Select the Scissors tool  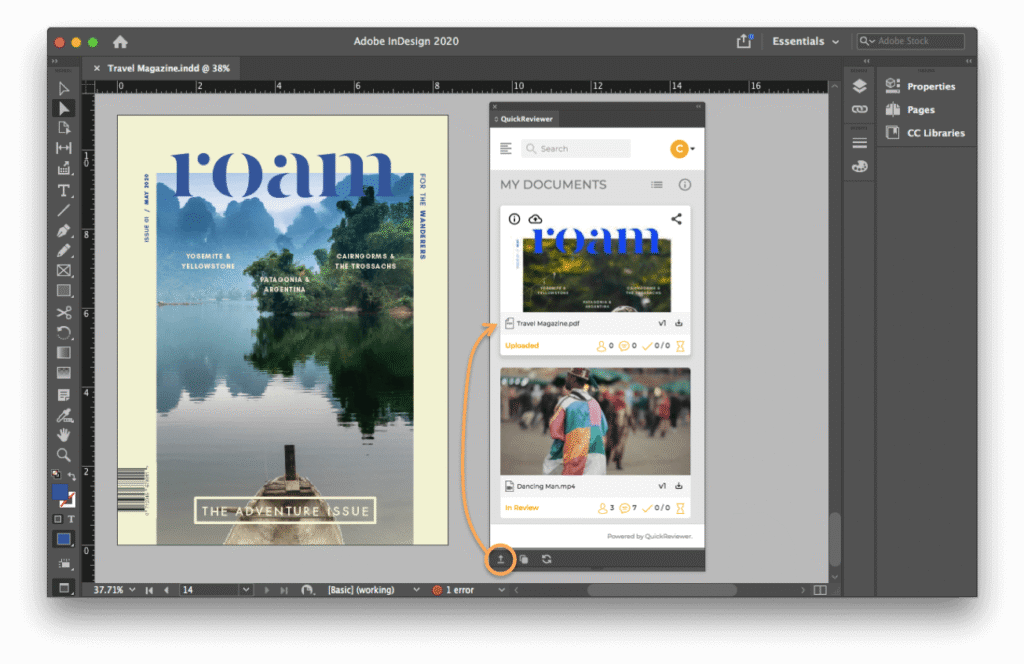pos(64,312)
